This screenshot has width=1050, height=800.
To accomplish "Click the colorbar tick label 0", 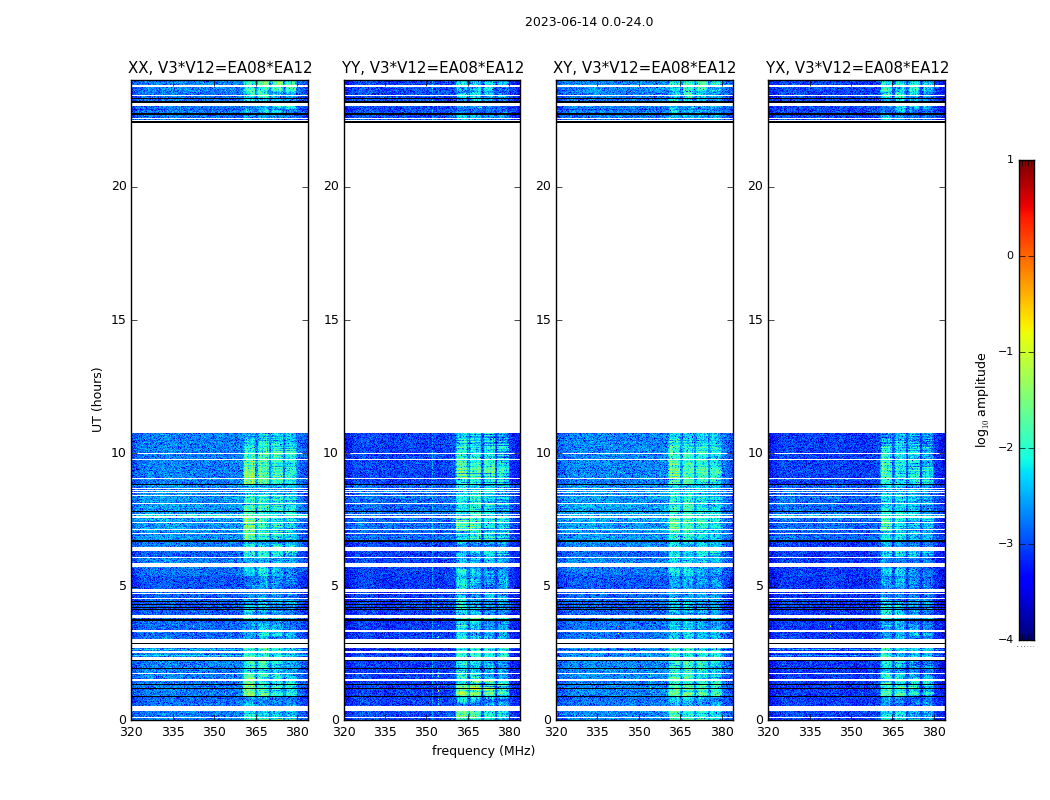I will click(x=1009, y=256).
